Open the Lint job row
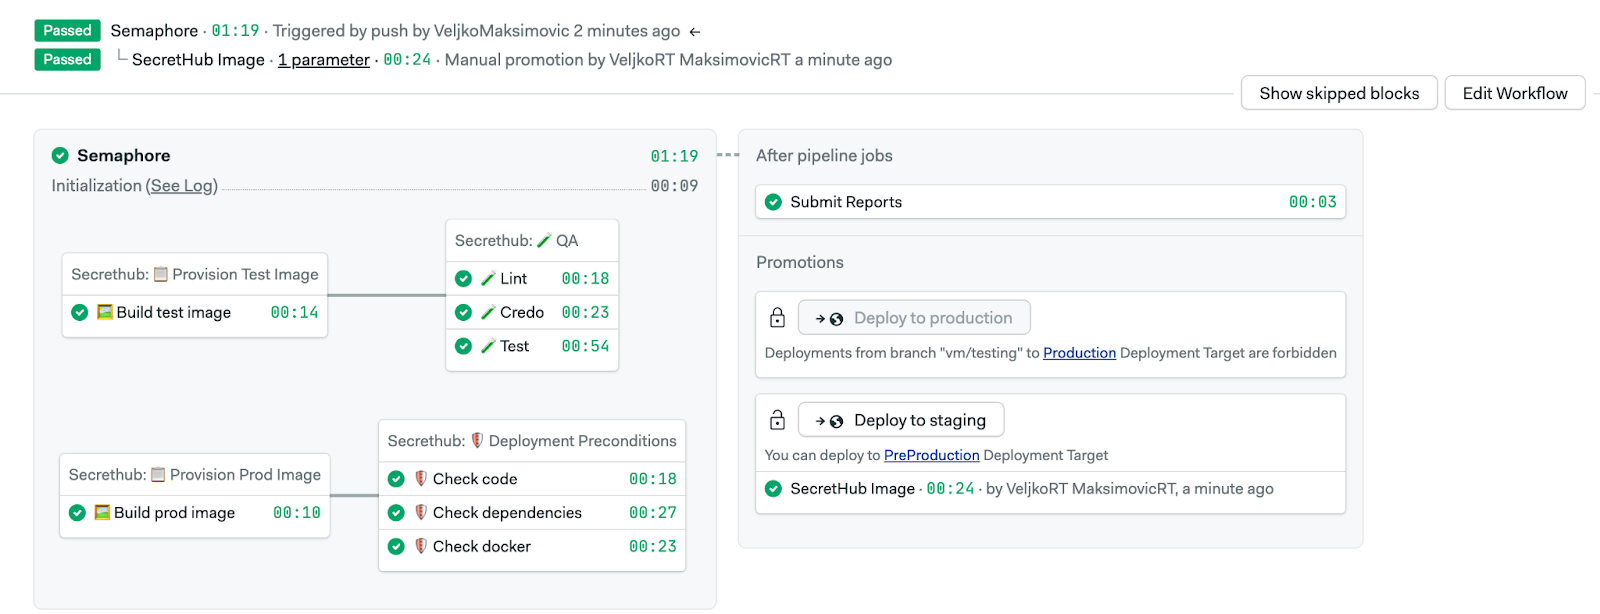 tap(532, 279)
